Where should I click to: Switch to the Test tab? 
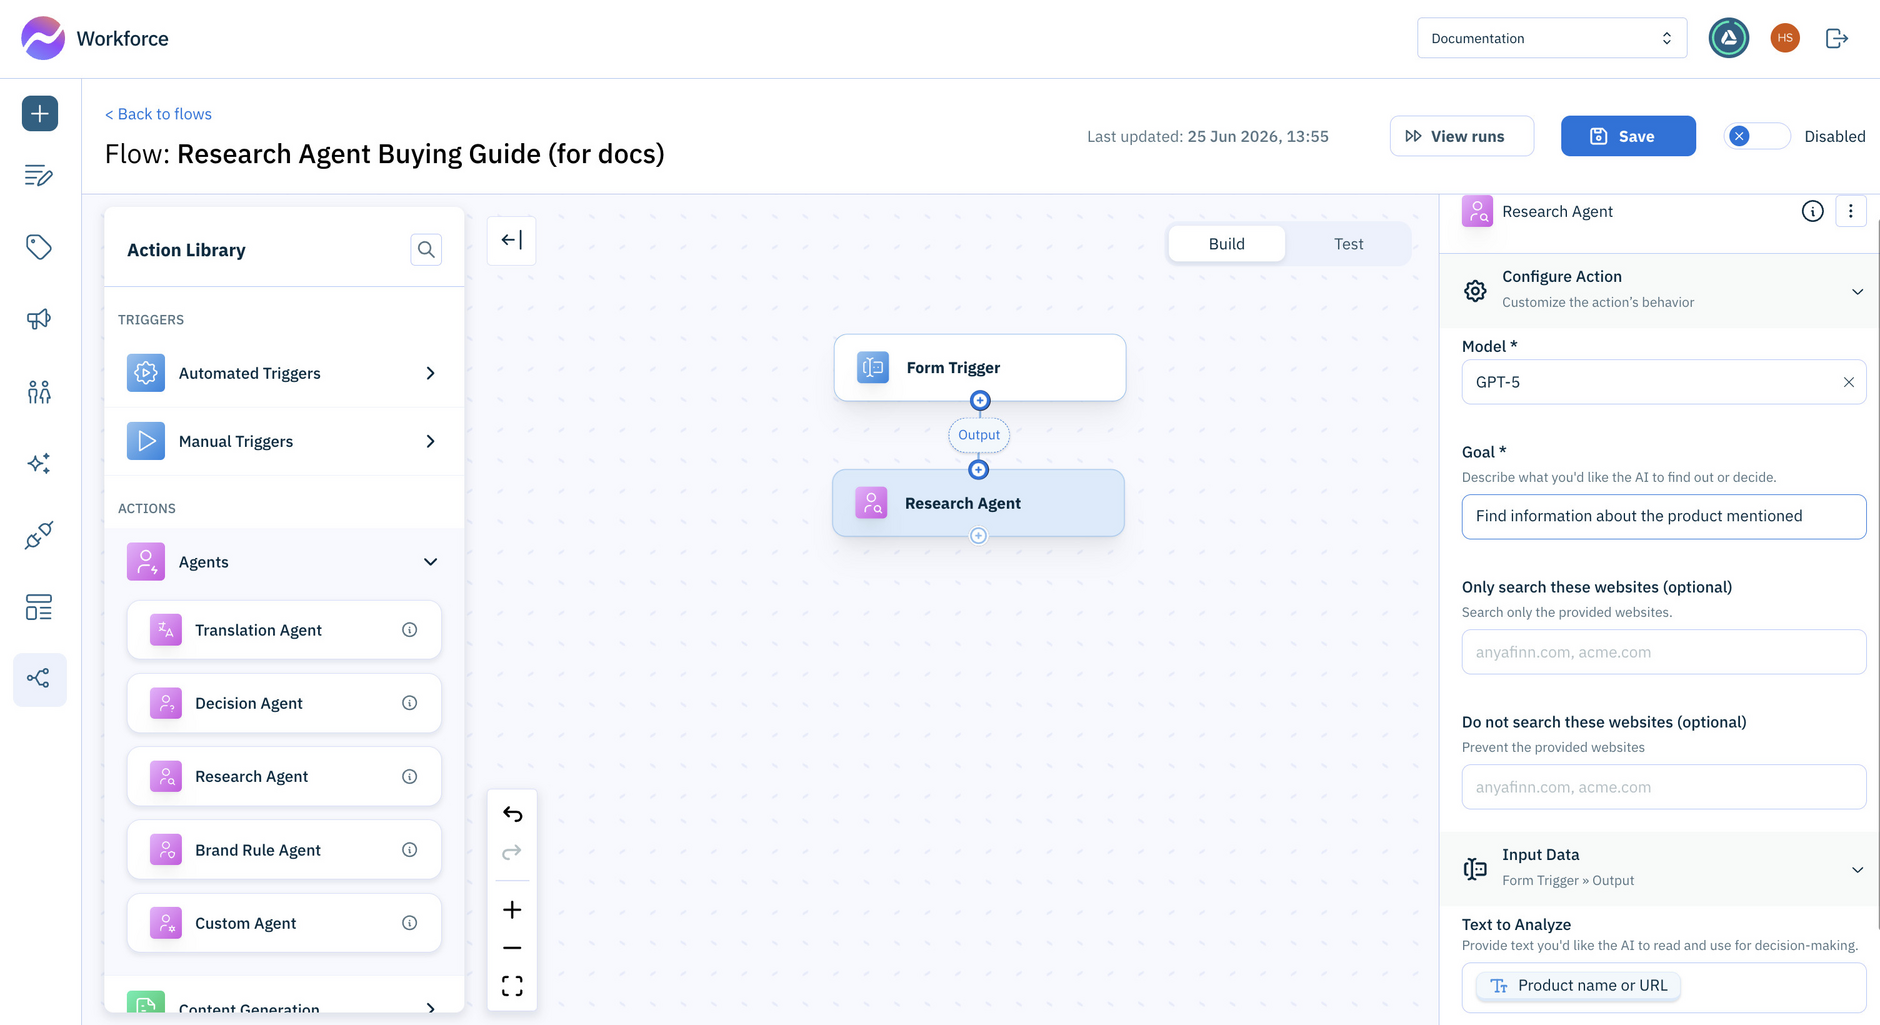tap(1348, 244)
